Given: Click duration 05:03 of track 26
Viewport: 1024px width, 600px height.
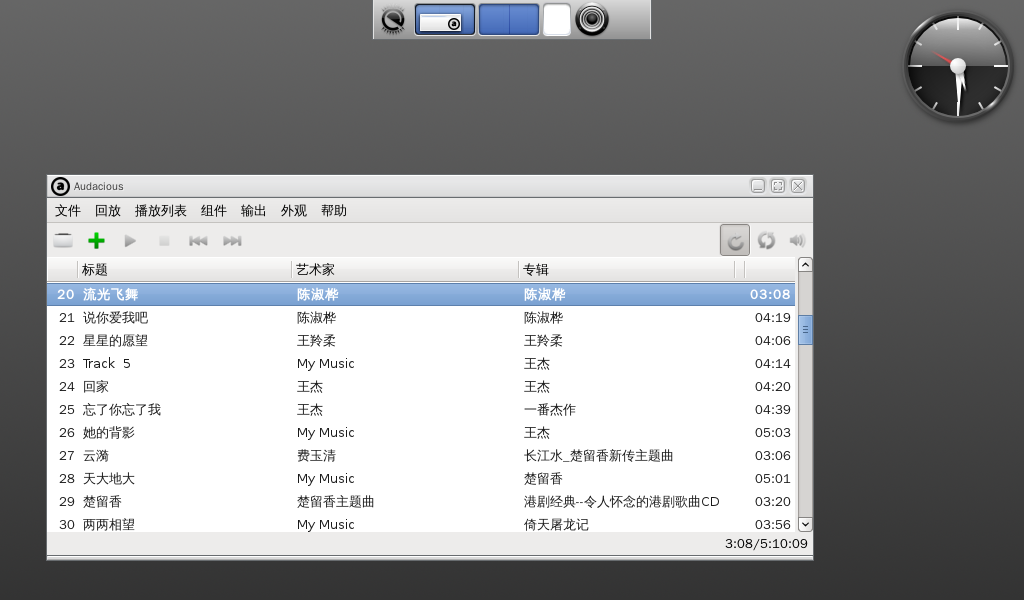Looking at the screenshot, I should 773,432.
